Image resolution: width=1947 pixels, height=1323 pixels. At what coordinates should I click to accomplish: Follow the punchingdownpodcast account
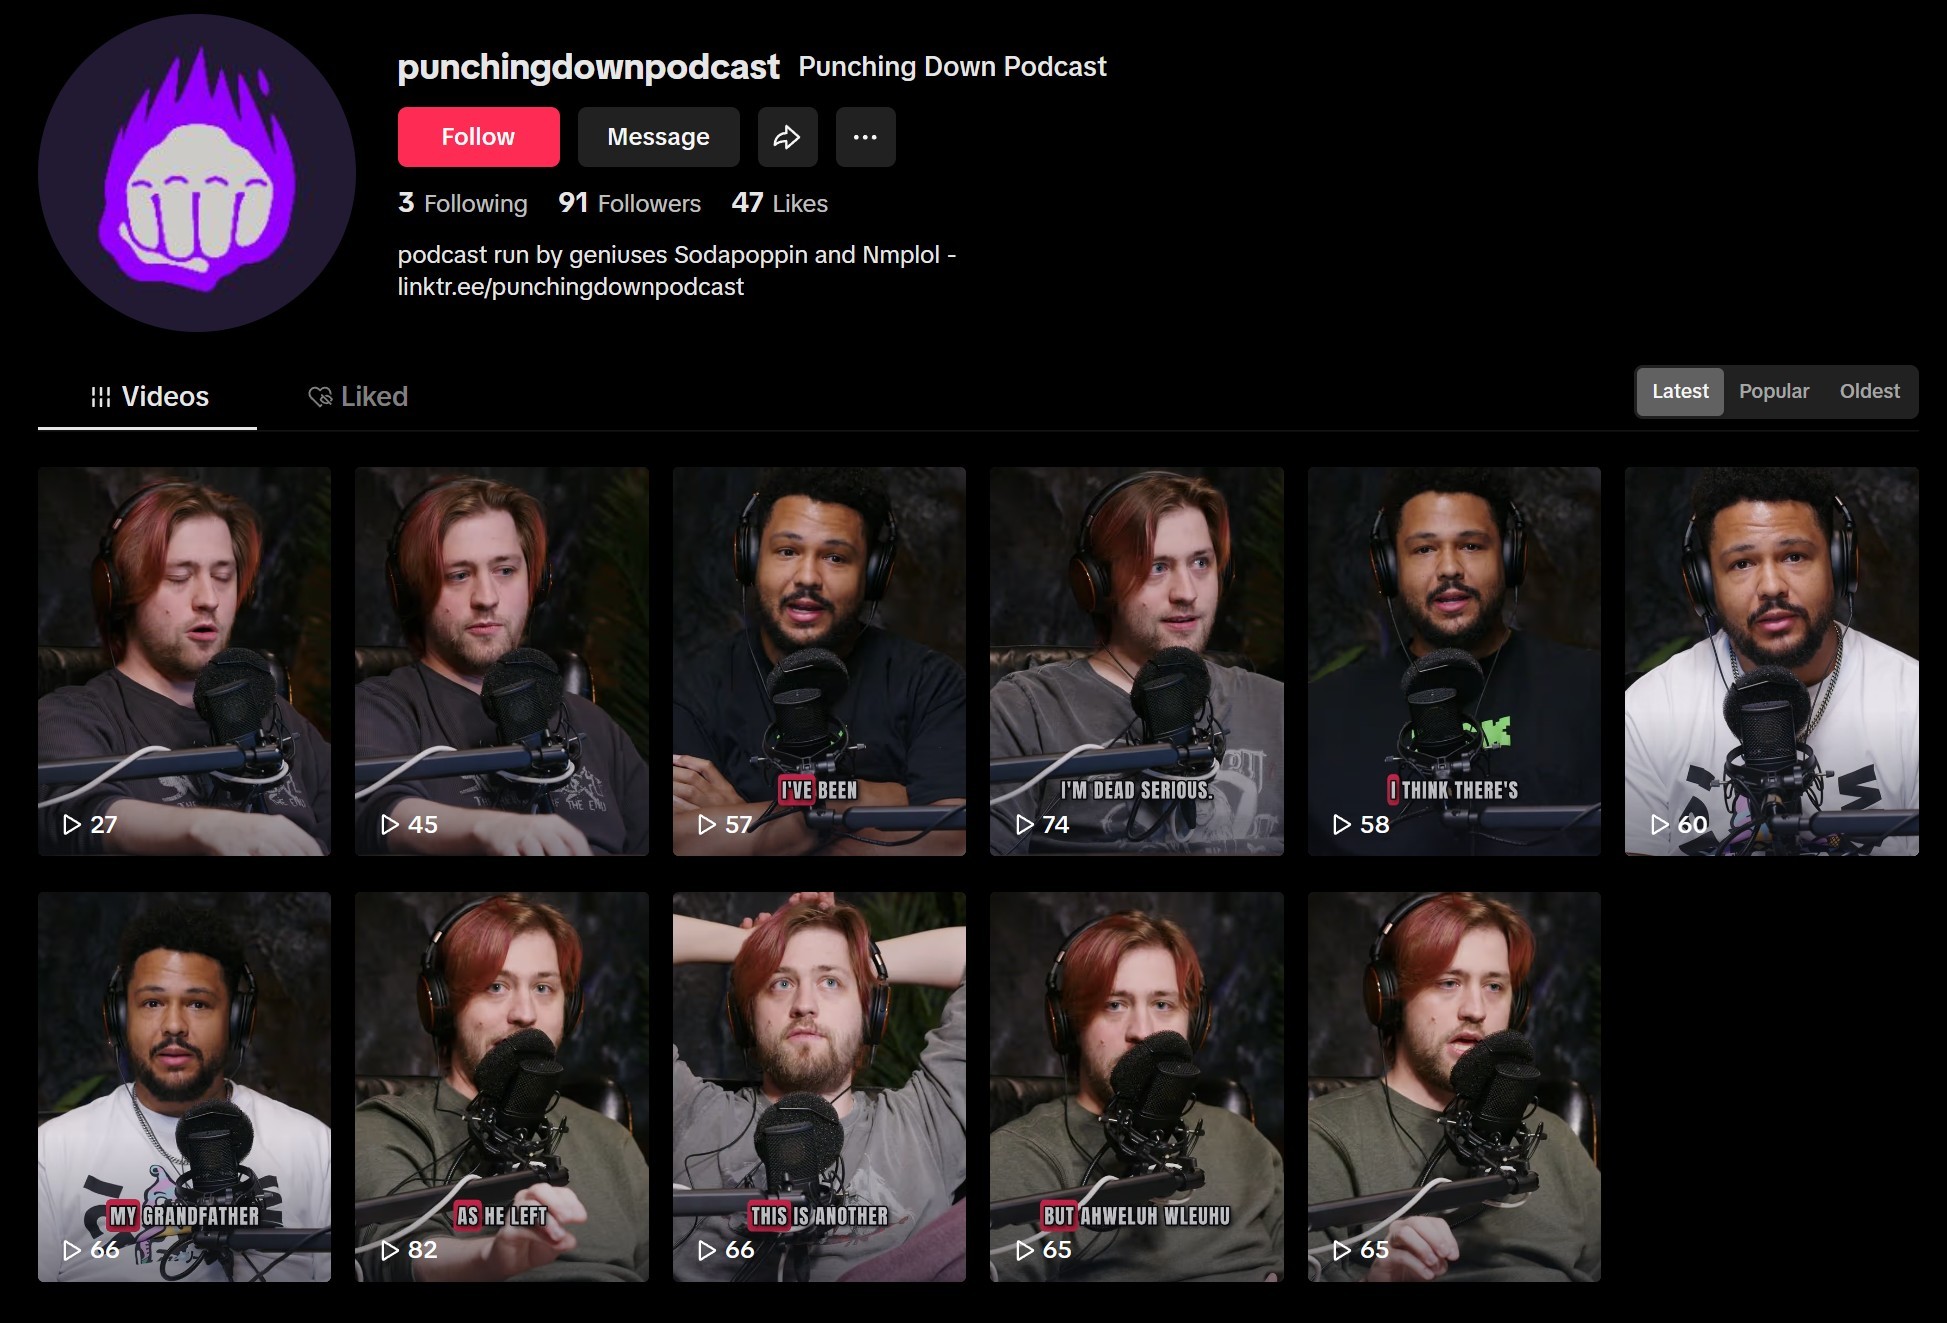(478, 137)
